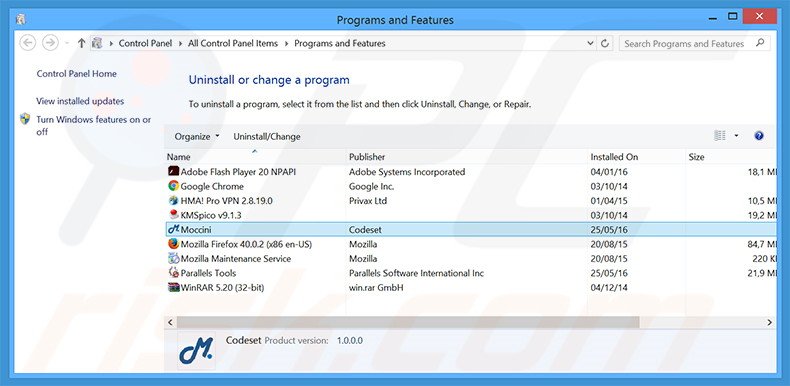The width and height of the screenshot is (790, 386).
Task: Click the 04/12/14 installed date
Action: point(609,287)
